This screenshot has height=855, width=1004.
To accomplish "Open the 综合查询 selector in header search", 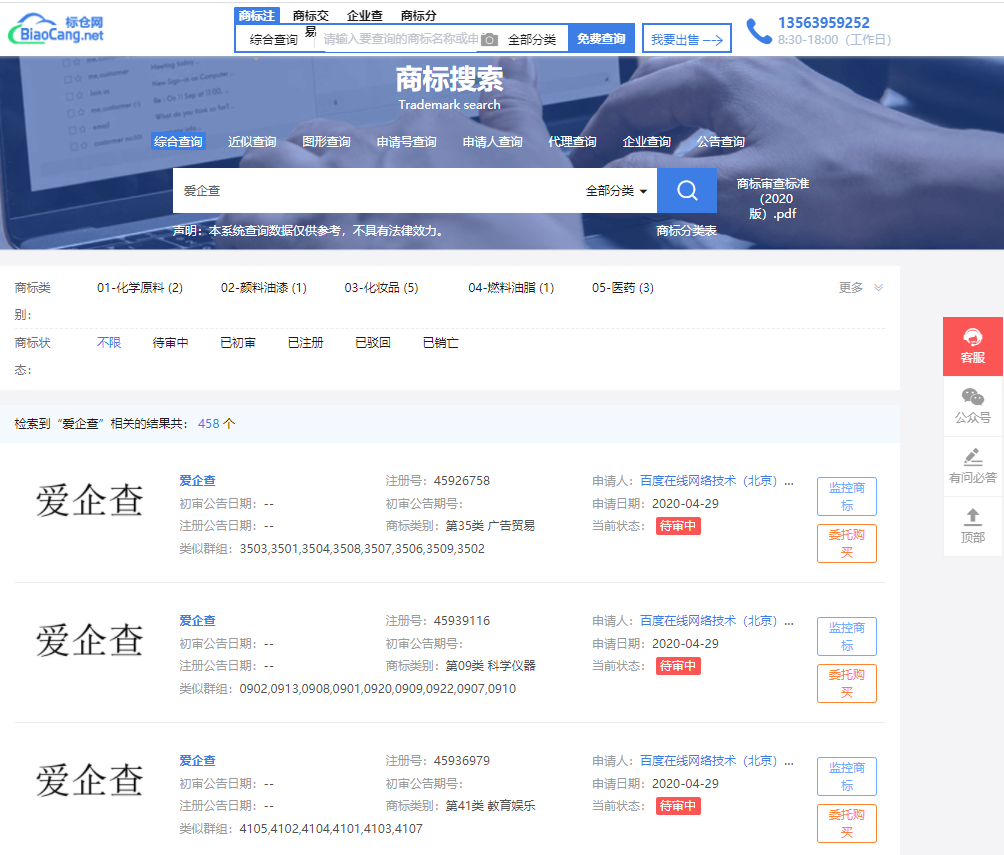I will pyautogui.click(x=274, y=40).
